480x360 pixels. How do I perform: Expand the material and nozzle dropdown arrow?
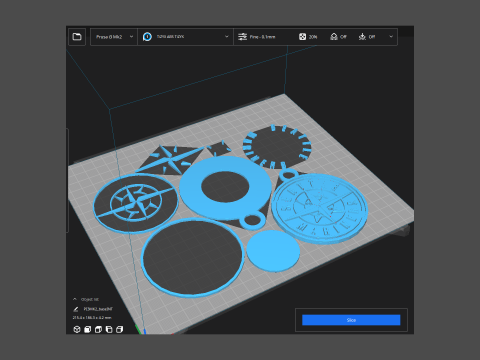227,37
